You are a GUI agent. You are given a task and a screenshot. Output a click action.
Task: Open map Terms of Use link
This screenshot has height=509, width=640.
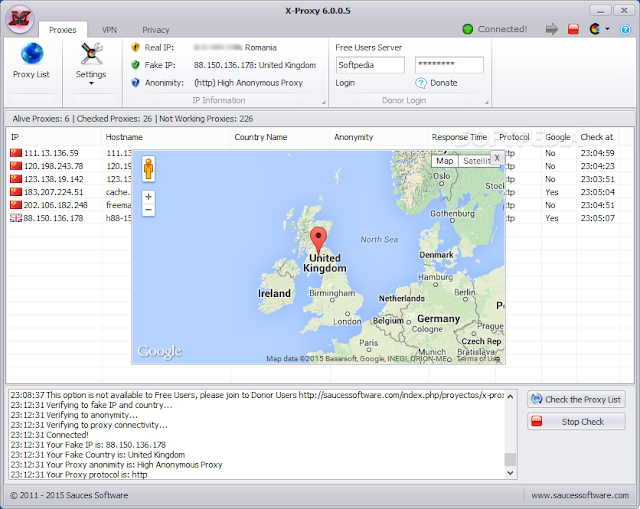pyautogui.click(x=478, y=359)
